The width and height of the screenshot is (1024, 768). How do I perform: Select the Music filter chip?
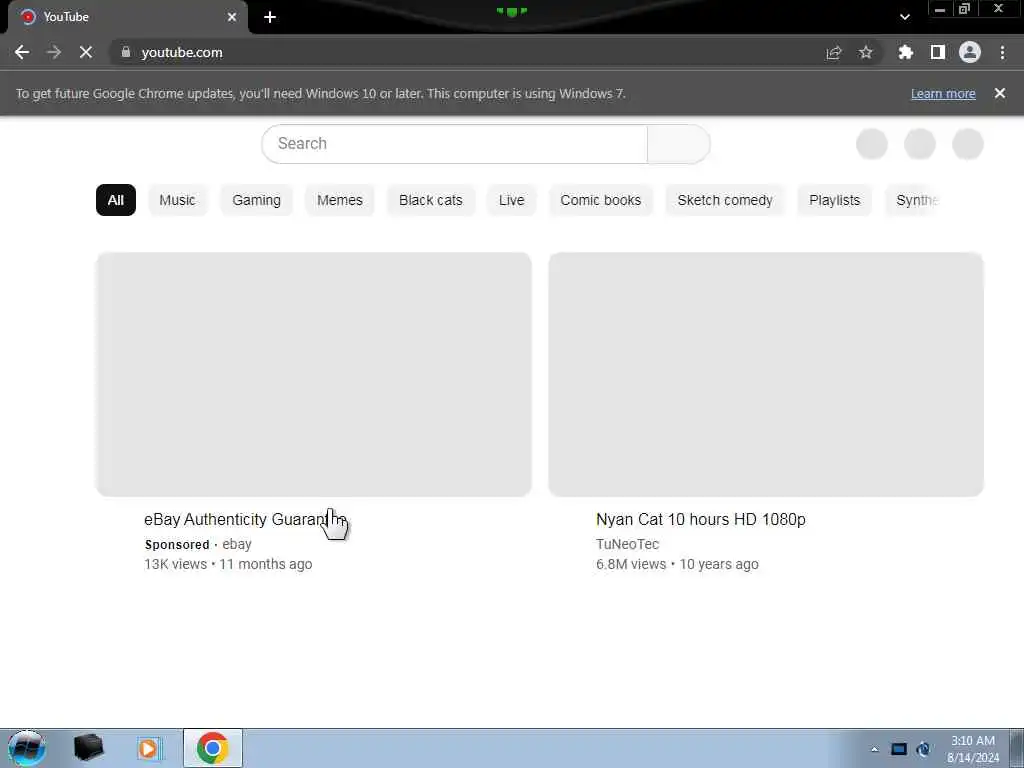[177, 200]
